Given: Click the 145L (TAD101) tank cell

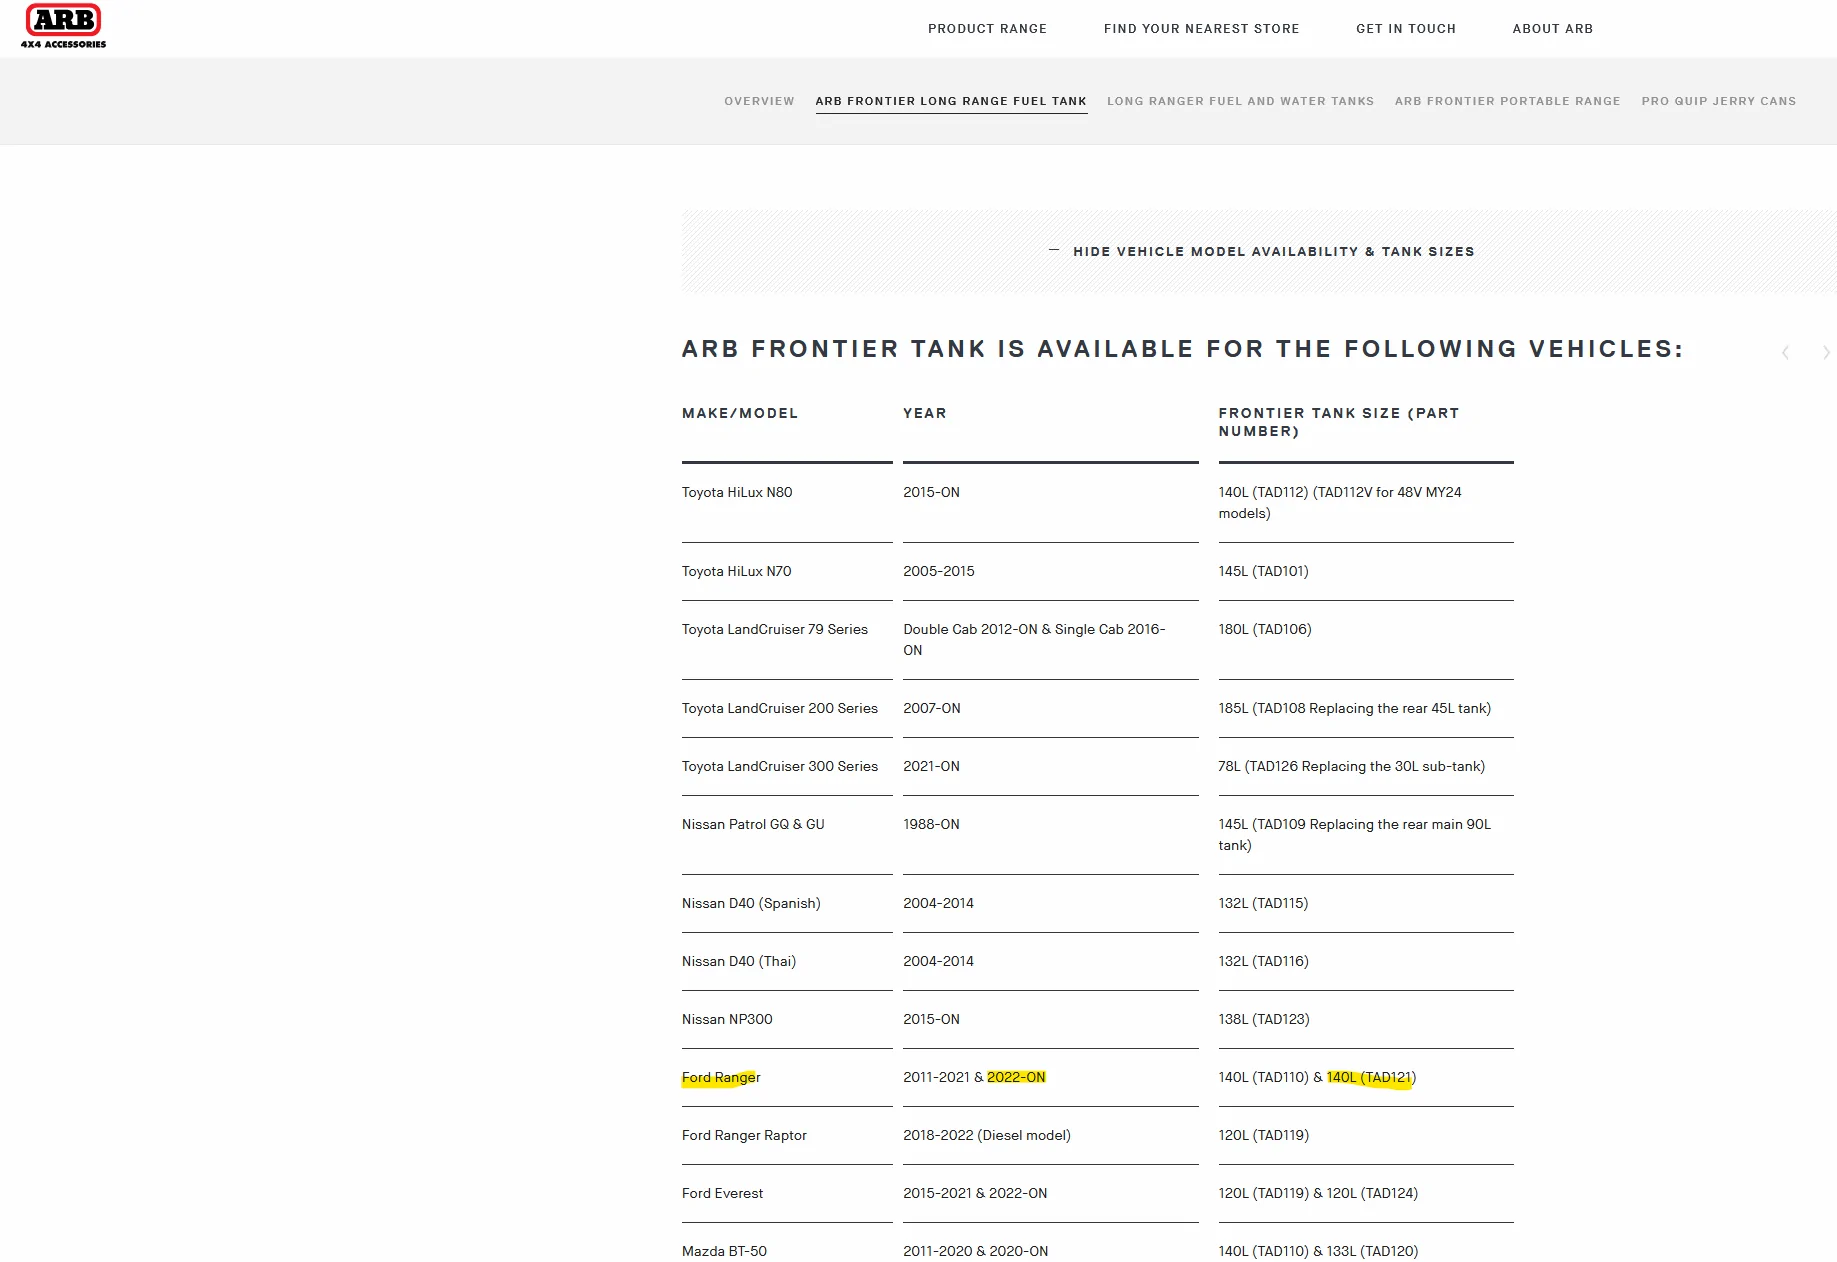Looking at the screenshot, I should [1263, 571].
